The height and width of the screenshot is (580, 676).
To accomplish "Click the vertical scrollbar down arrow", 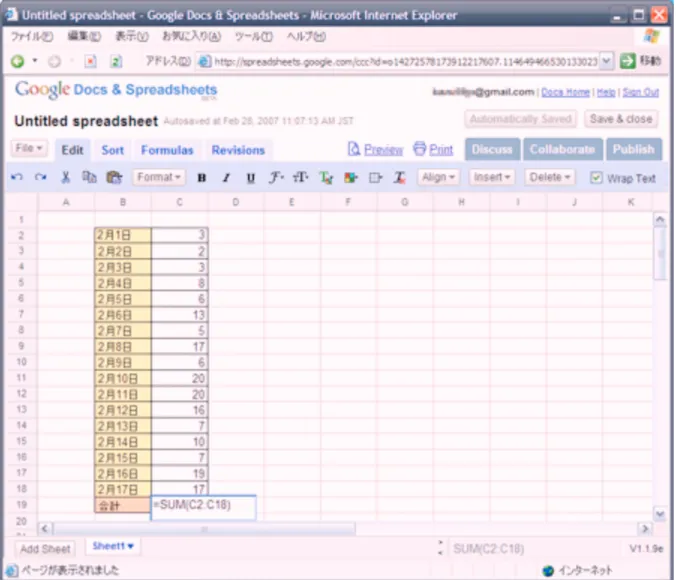I will [660, 514].
